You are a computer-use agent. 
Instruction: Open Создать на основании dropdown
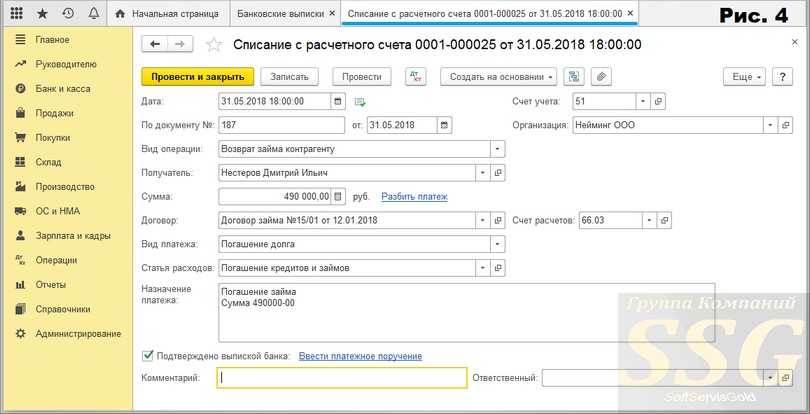499,76
